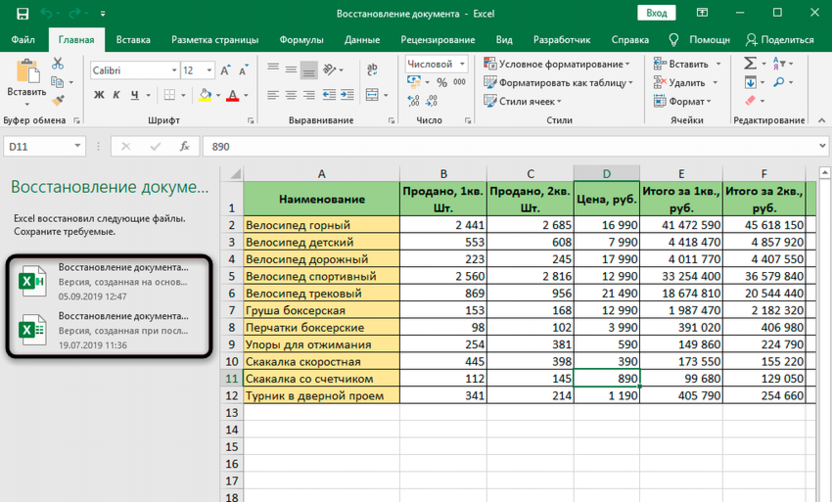Click the Помощн tell-me search box

[700, 40]
